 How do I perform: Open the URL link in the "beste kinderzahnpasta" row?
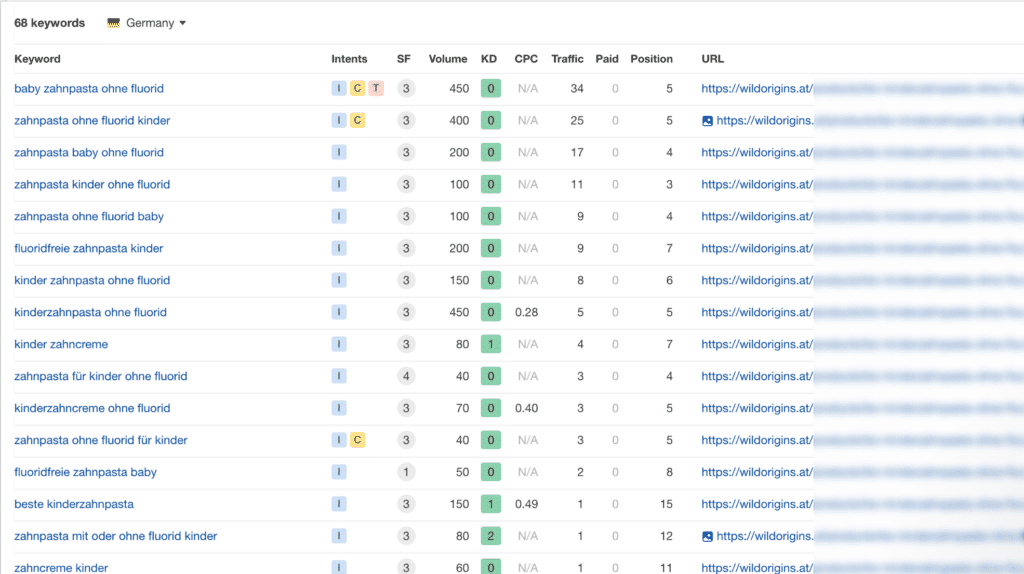(x=757, y=505)
